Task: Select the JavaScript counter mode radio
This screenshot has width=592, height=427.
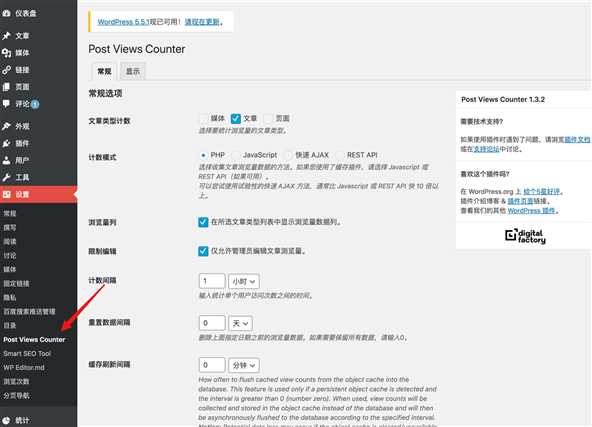Action: coord(236,155)
